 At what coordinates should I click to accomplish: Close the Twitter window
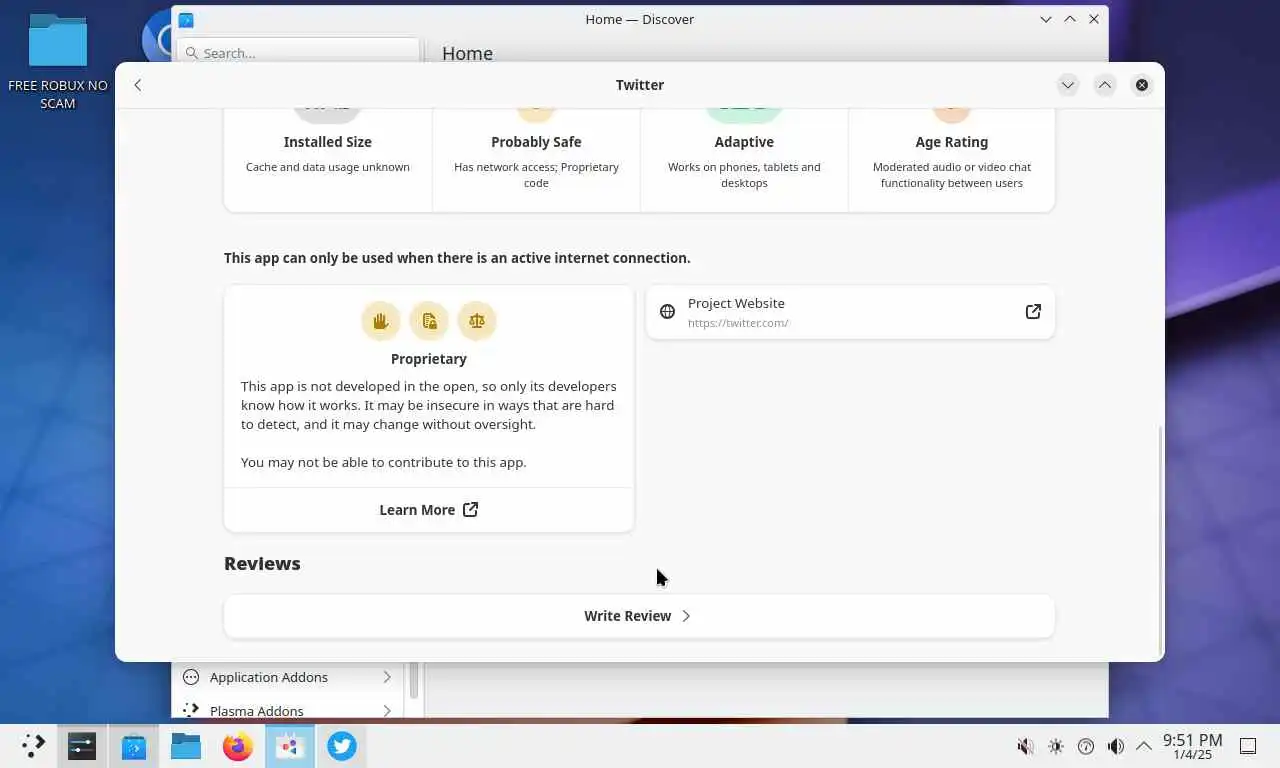[x=1142, y=85]
